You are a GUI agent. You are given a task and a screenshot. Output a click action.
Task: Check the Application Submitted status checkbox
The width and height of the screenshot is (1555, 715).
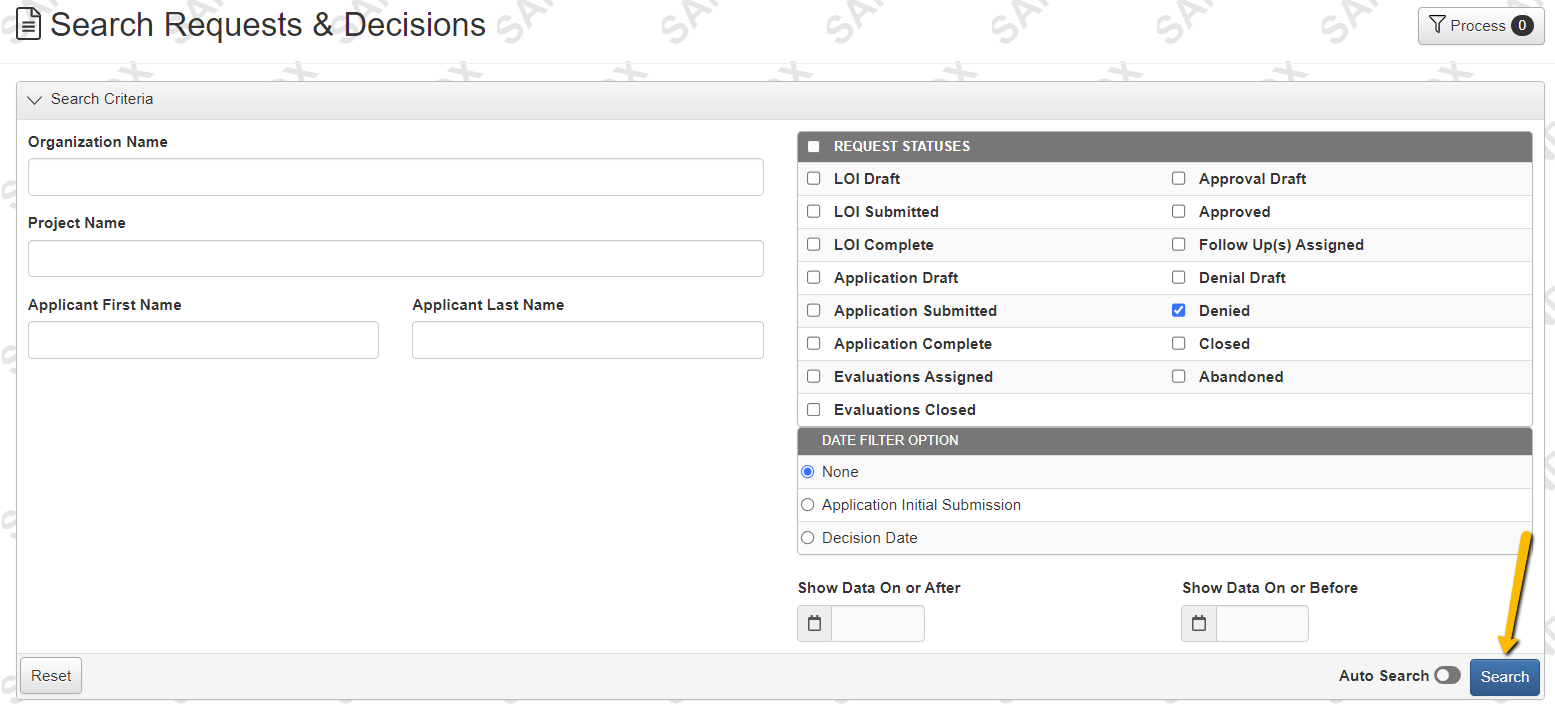(x=813, y=310)
